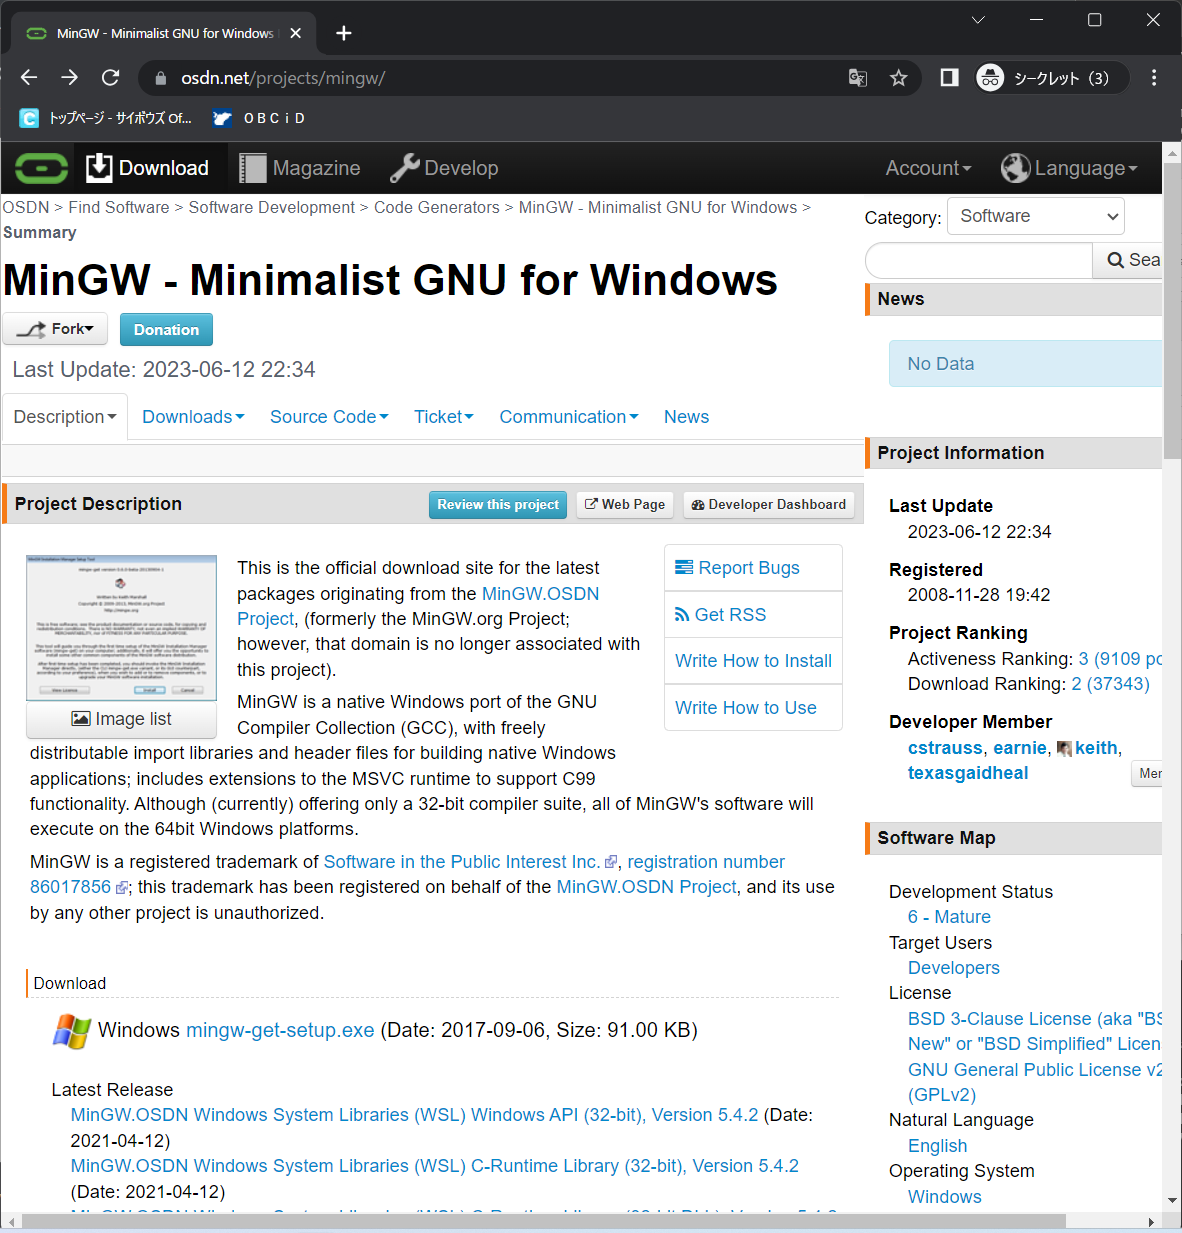Image resolution: width=1182 pixels, height=1233 pixels.
Task: Toggle the bookmark star in the address bar
Action: pyautogui.click(x=898, y=77)
